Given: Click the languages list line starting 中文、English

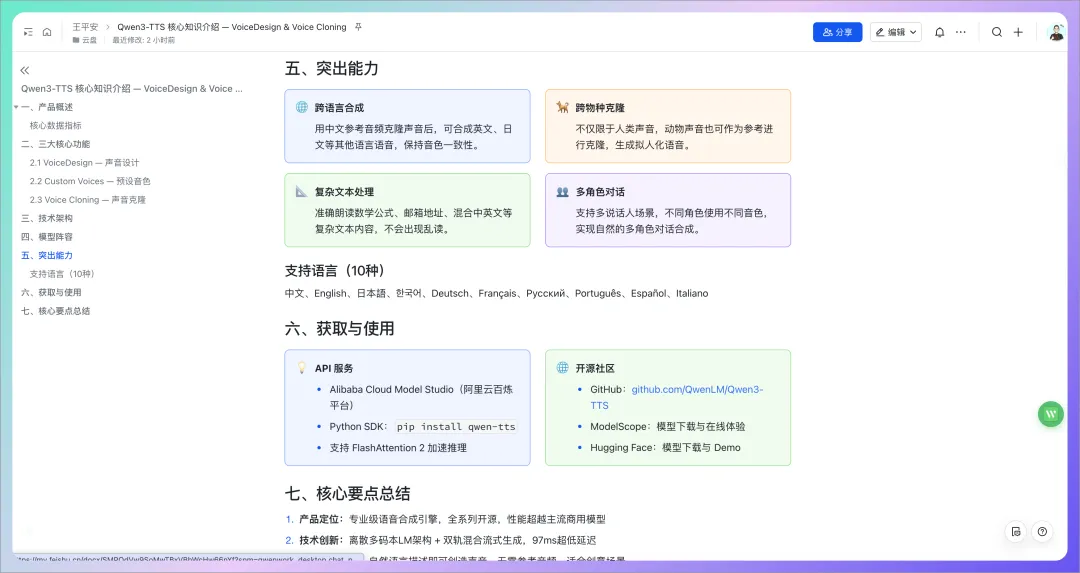Looking at the screenshot, I should click(x=496, y=293).
